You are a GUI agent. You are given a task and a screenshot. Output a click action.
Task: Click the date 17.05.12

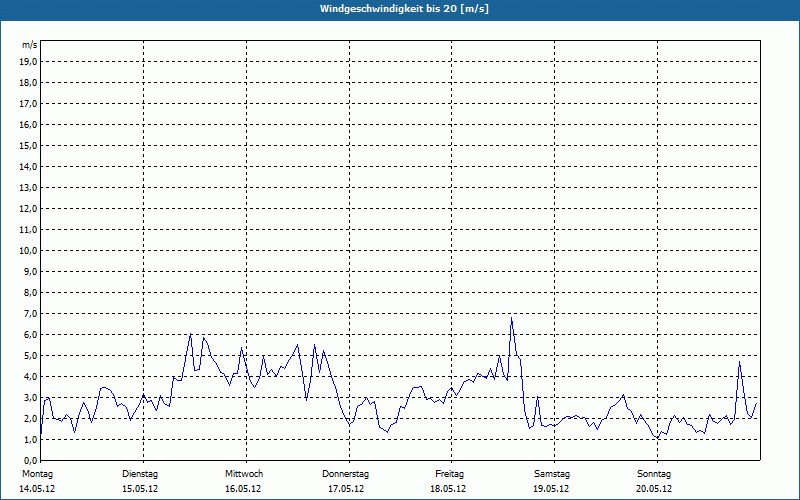[x=346, y=489]
